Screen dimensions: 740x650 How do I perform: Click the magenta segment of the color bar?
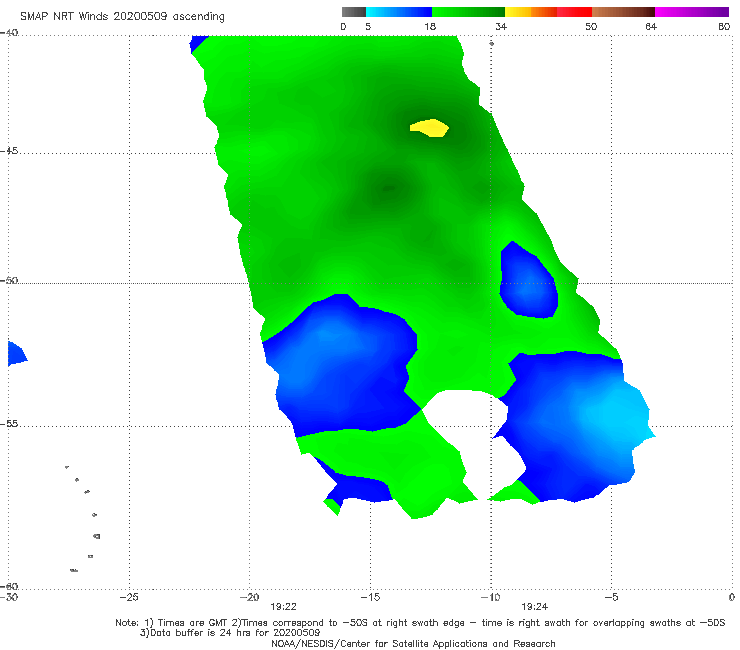pos(692,12)
